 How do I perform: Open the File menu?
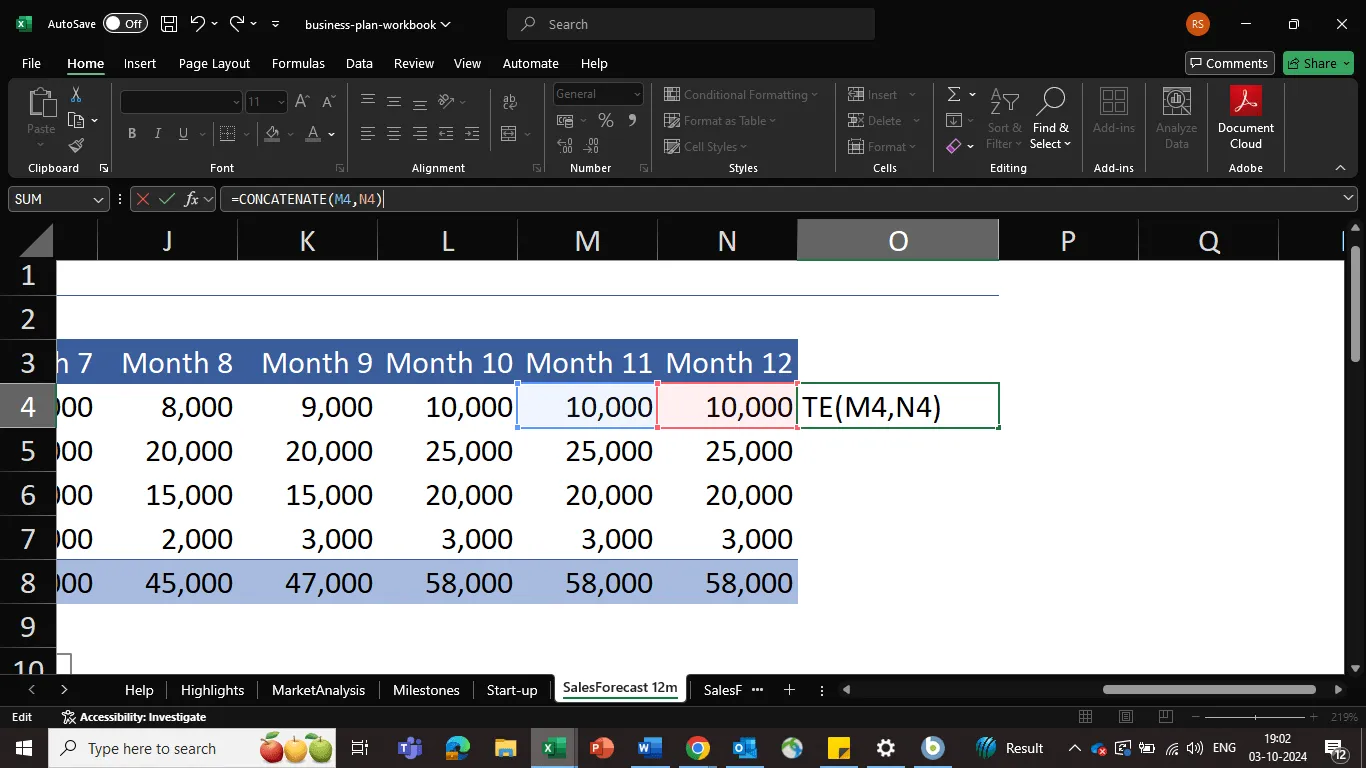(x=31, y=63)
